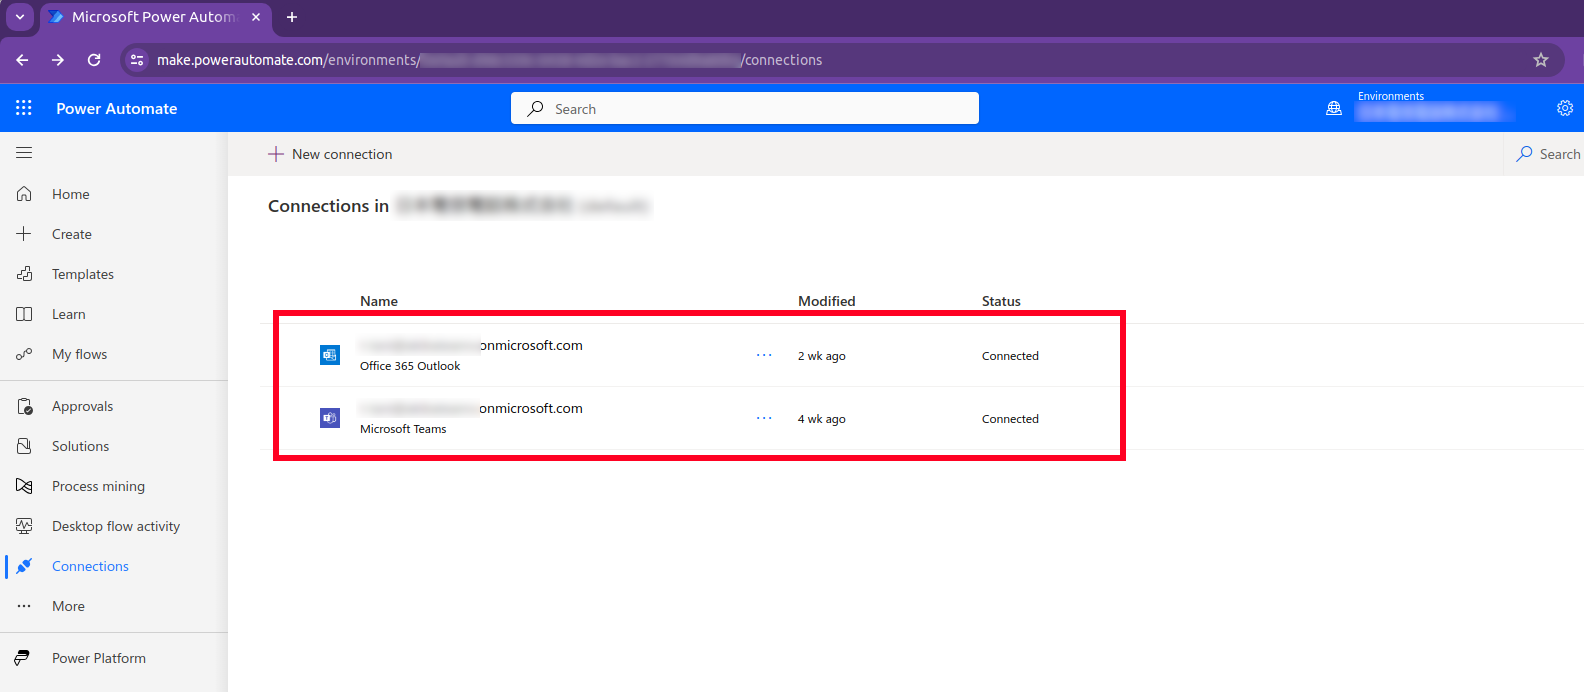Bookmark this page with the star icon
The width and height of the screenshot is (1584, 692).
(1541, 60)
